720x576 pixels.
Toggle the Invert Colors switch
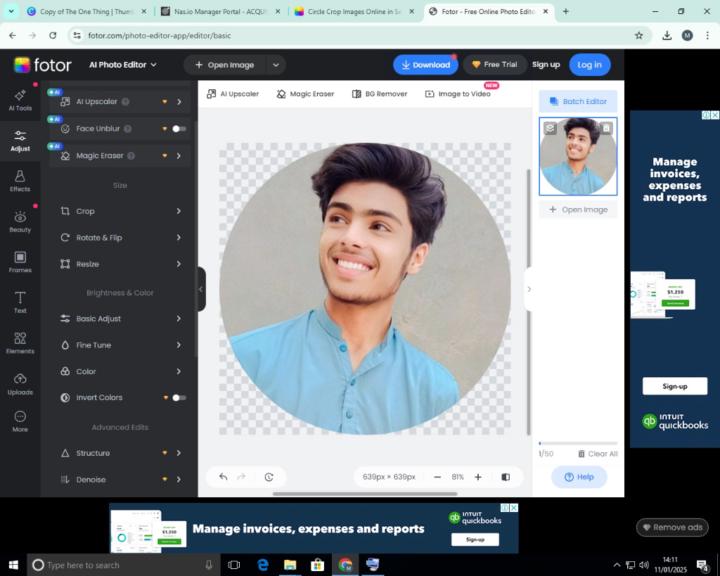(x=179, y=398)
